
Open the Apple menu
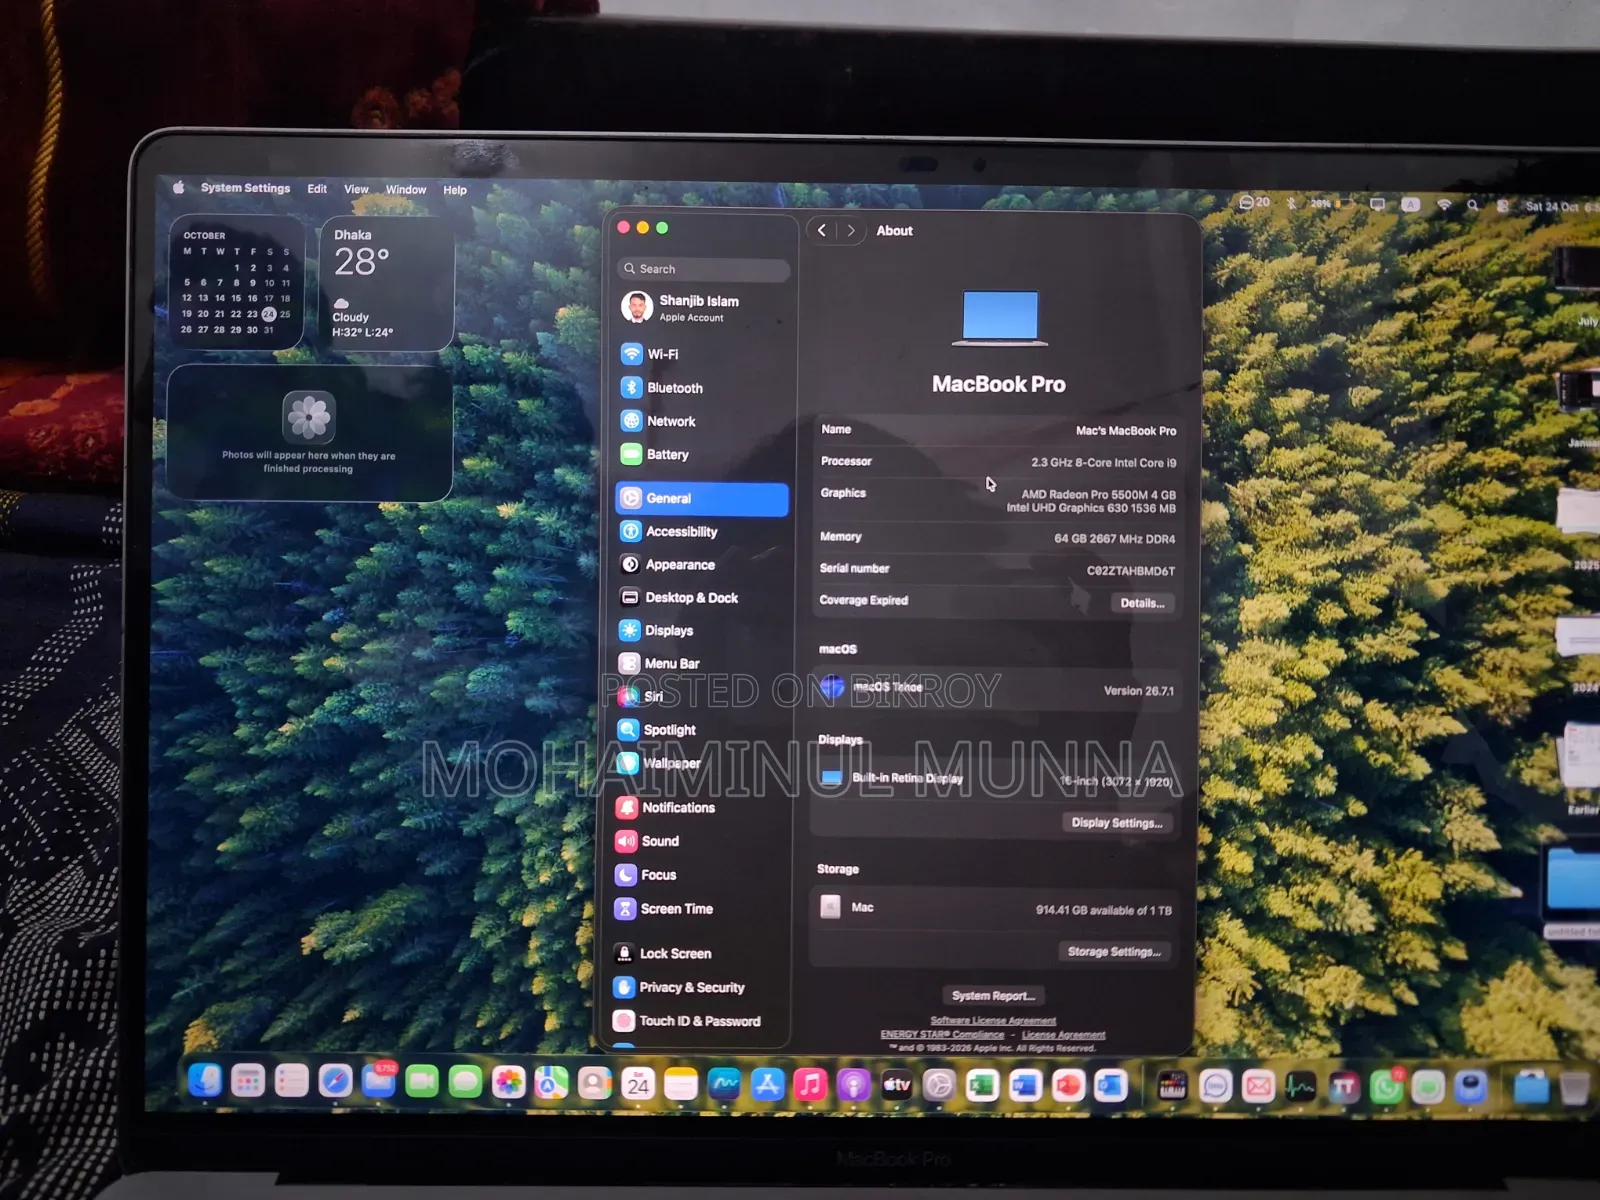coord(179,187)
